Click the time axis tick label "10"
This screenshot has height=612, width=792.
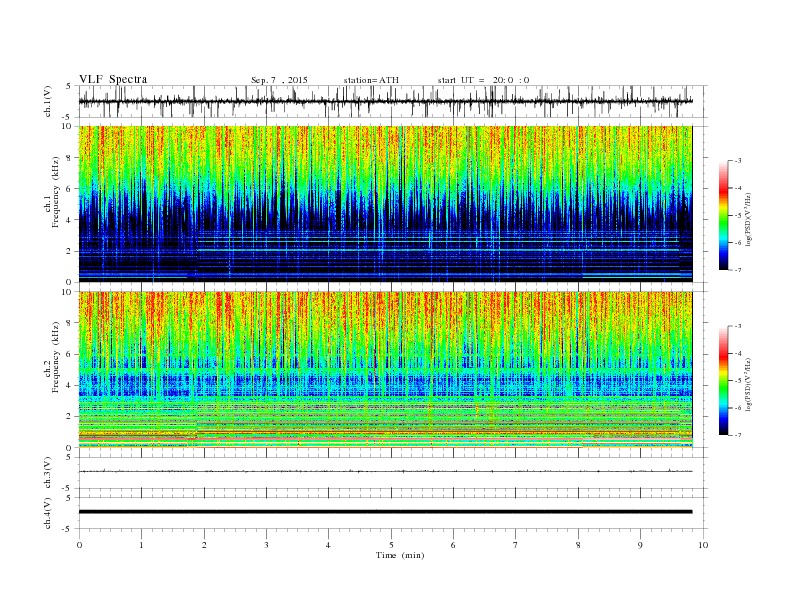click(703, 545)
